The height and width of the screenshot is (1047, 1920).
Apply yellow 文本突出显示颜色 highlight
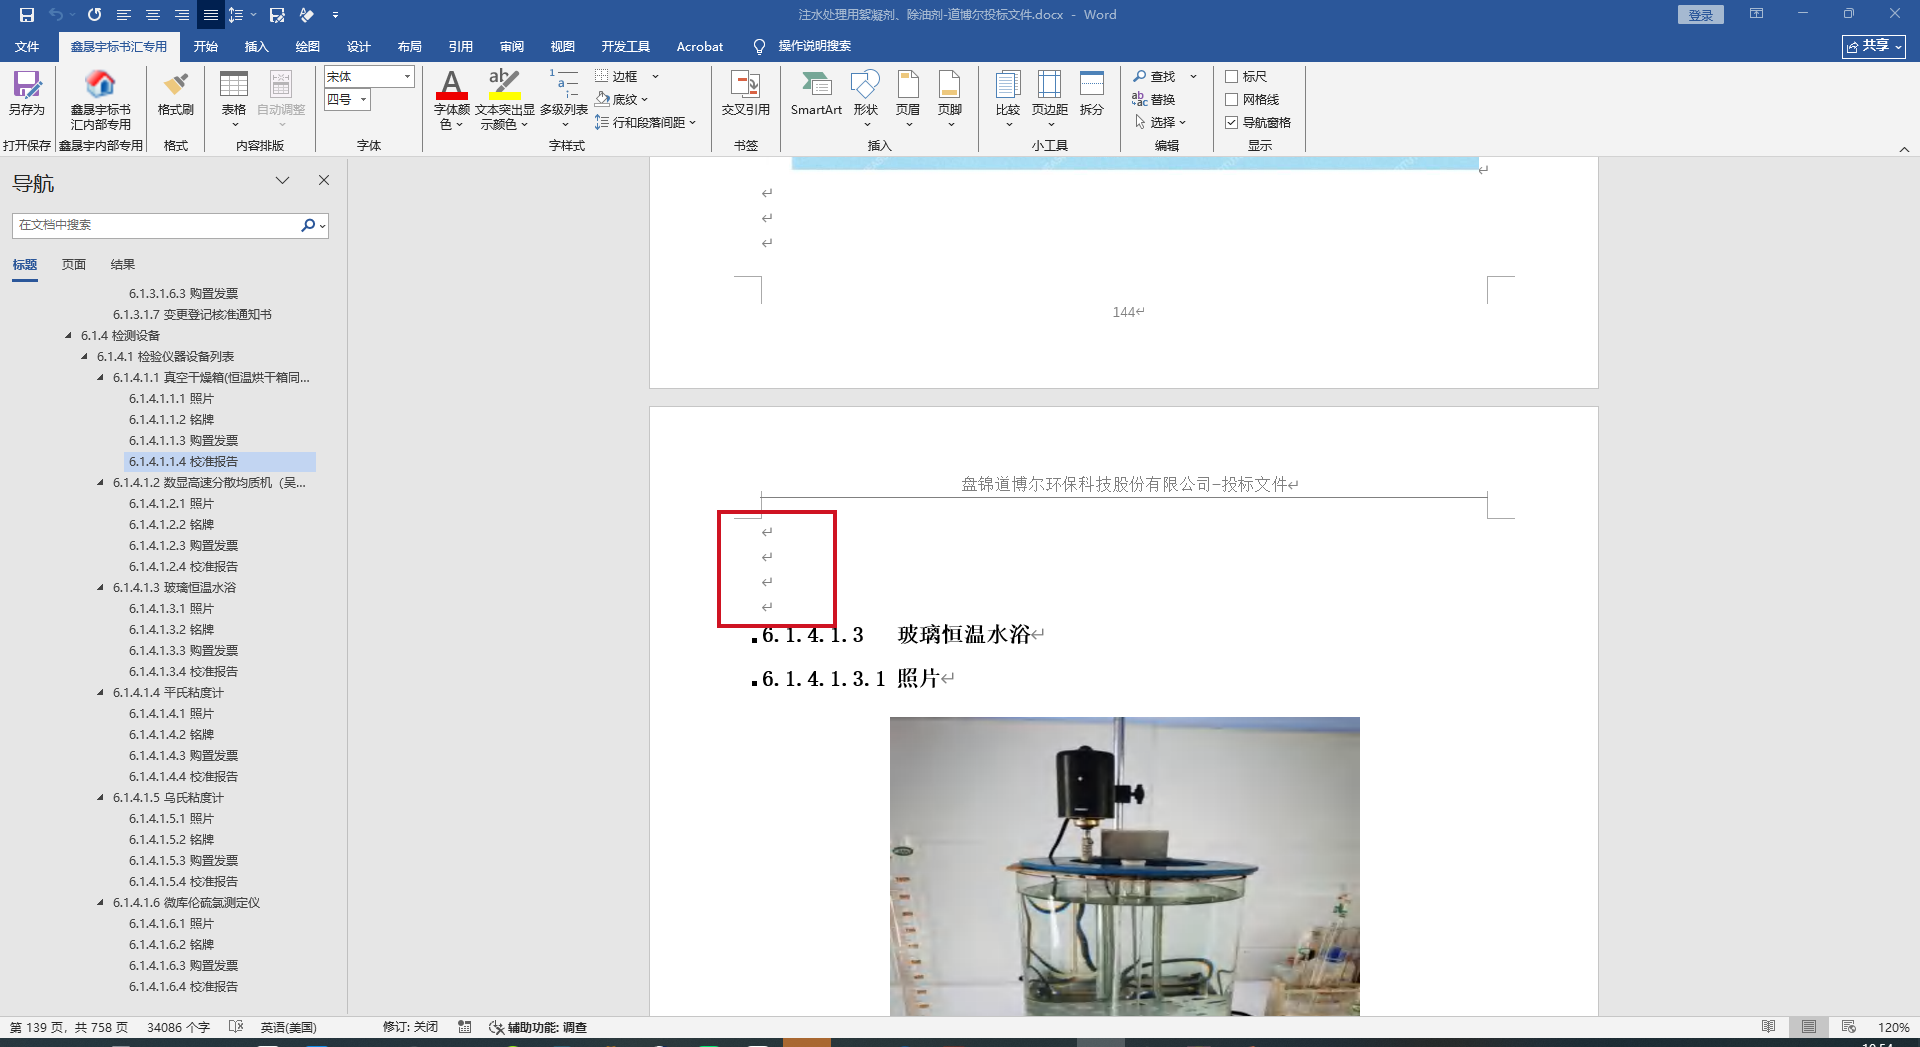click(504, 84)
